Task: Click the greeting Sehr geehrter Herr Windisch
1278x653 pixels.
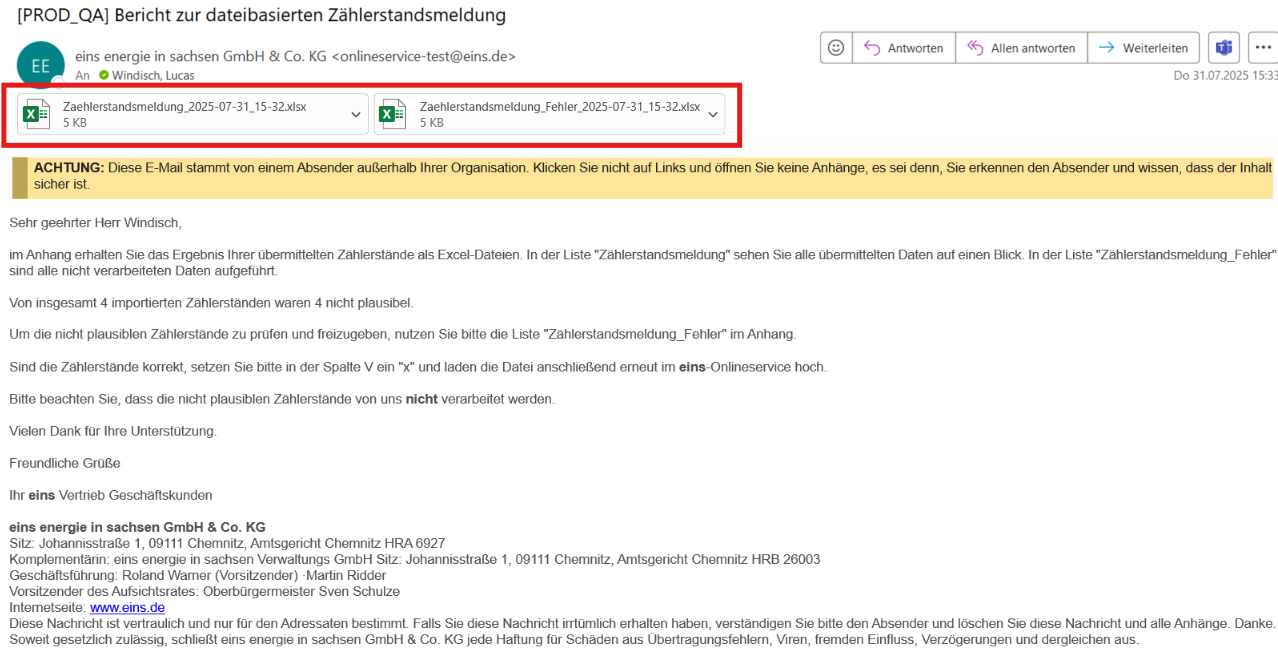Action: pyautogui.click(x=96, y=222)
